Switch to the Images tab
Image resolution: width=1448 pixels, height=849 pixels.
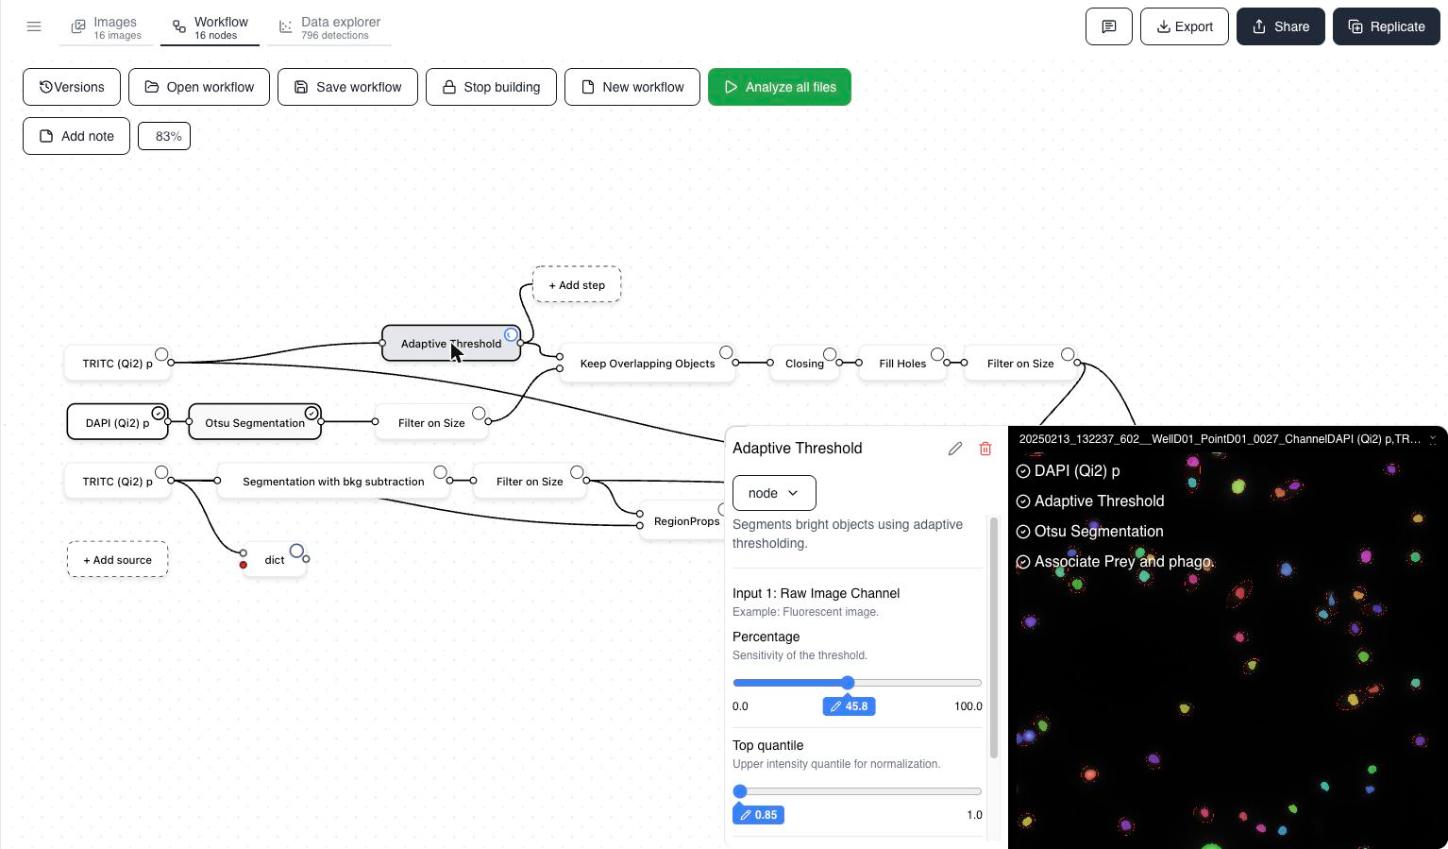pyautogui.click(x=105, y=28)
